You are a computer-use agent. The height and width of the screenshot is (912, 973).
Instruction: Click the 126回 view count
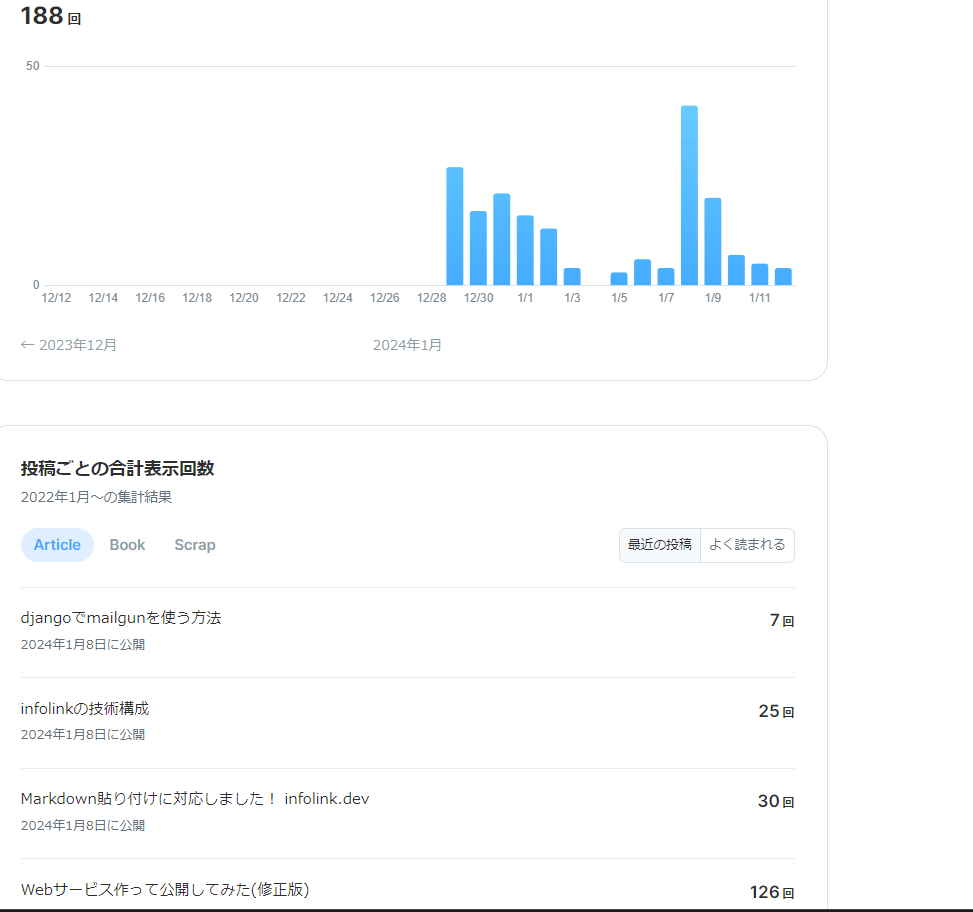pyautogui.click(x=772, y=892)
